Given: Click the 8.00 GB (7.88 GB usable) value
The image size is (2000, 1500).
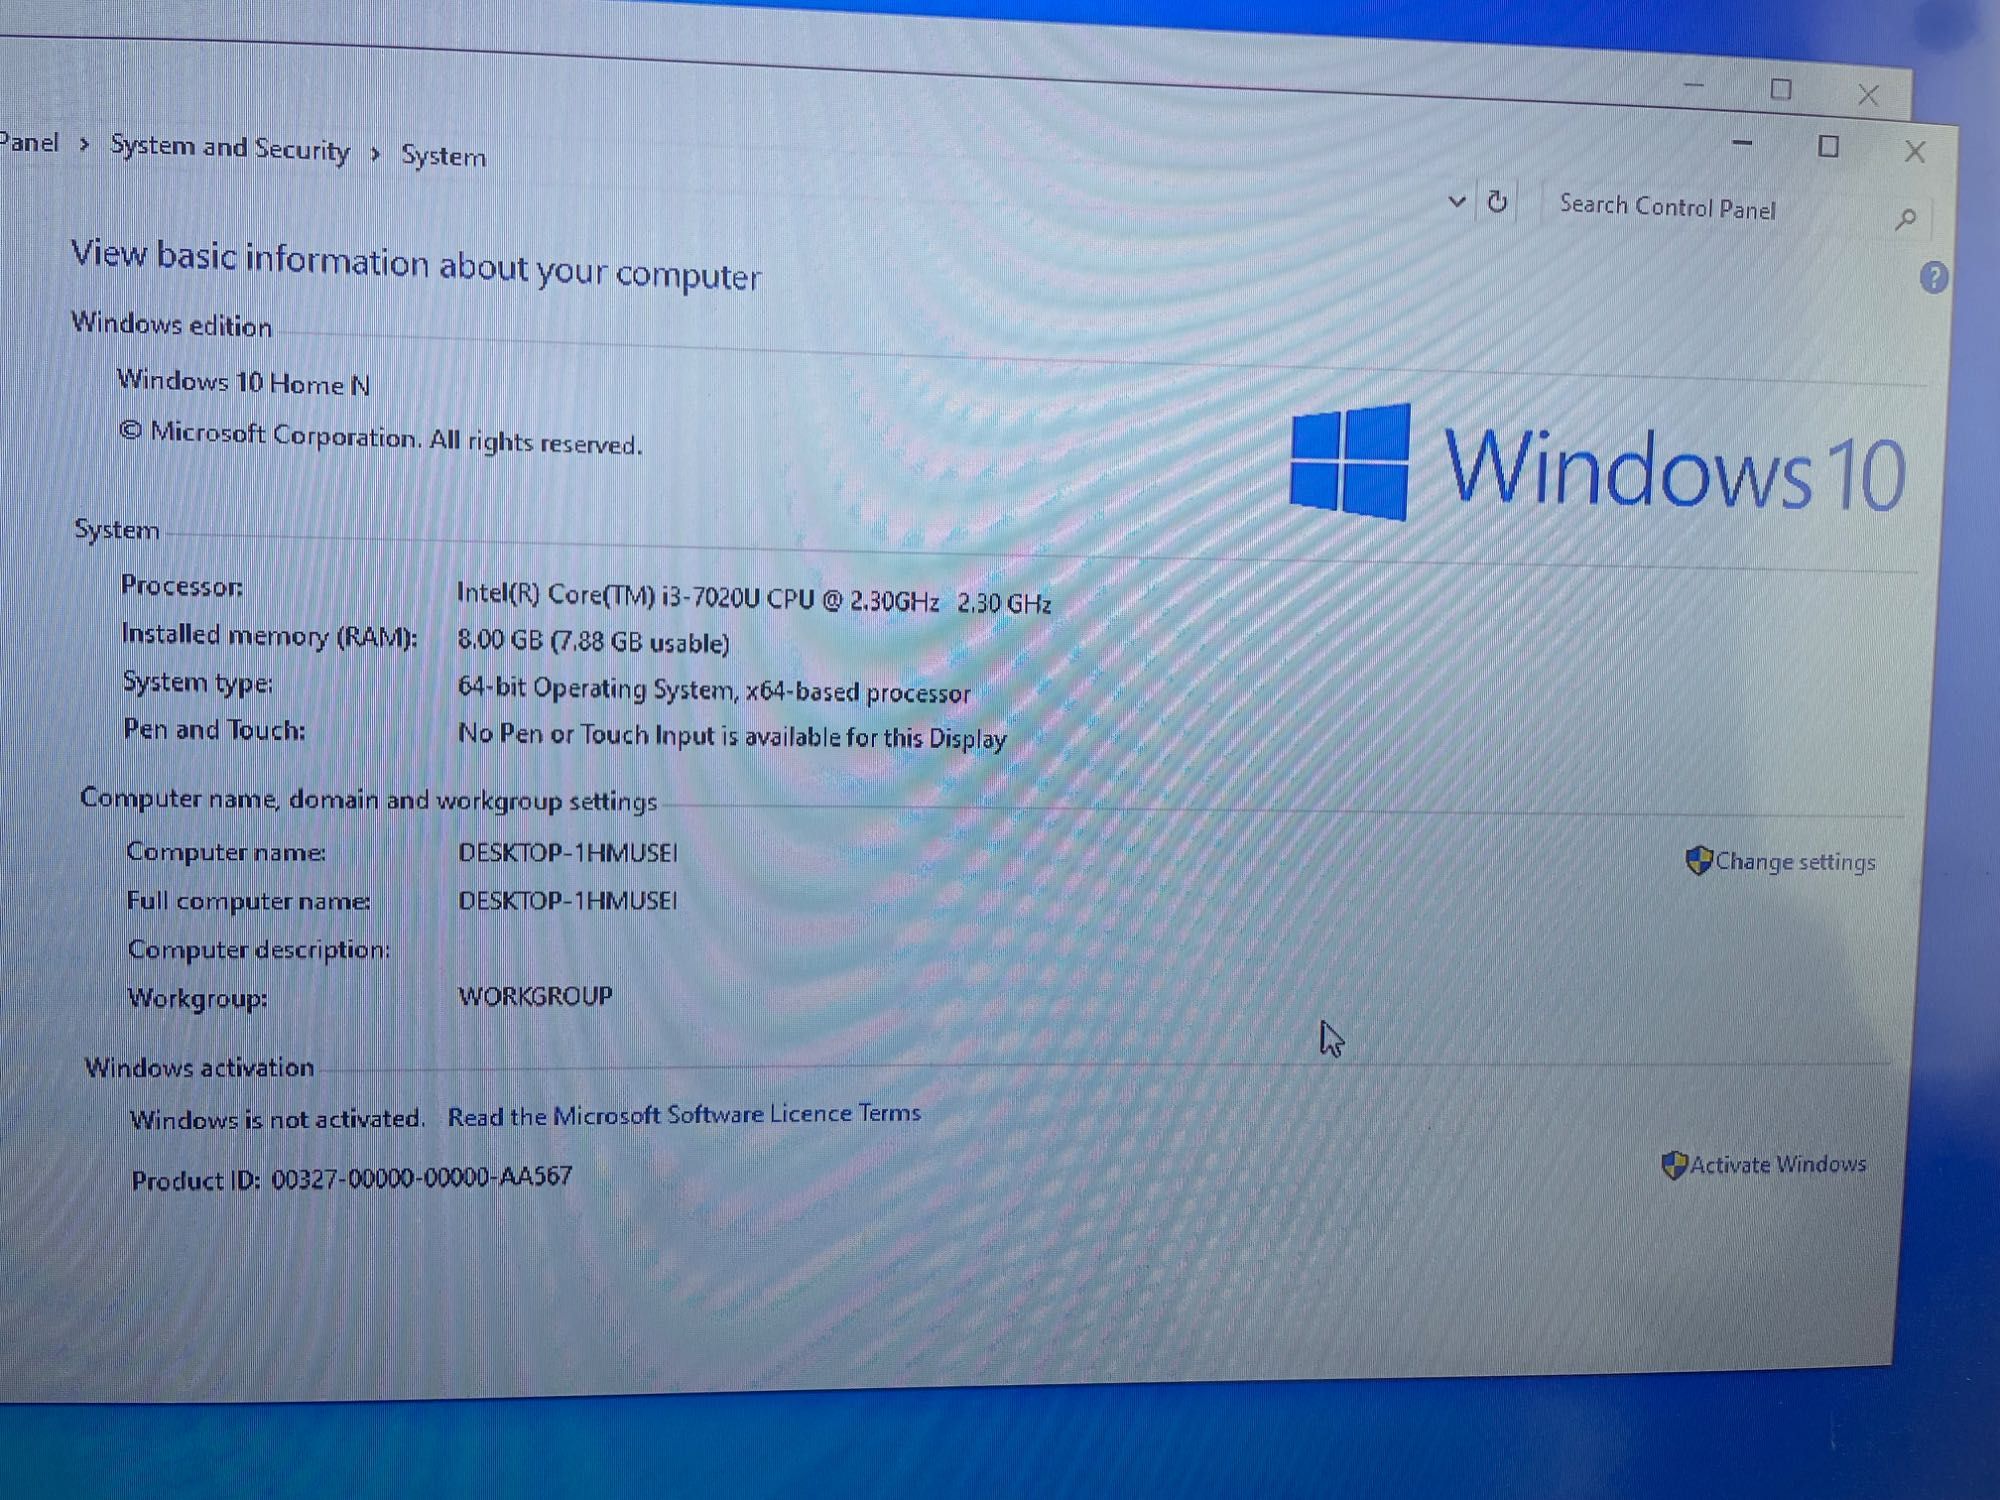Looking at the screenshot, I should (x=593, y=641).
